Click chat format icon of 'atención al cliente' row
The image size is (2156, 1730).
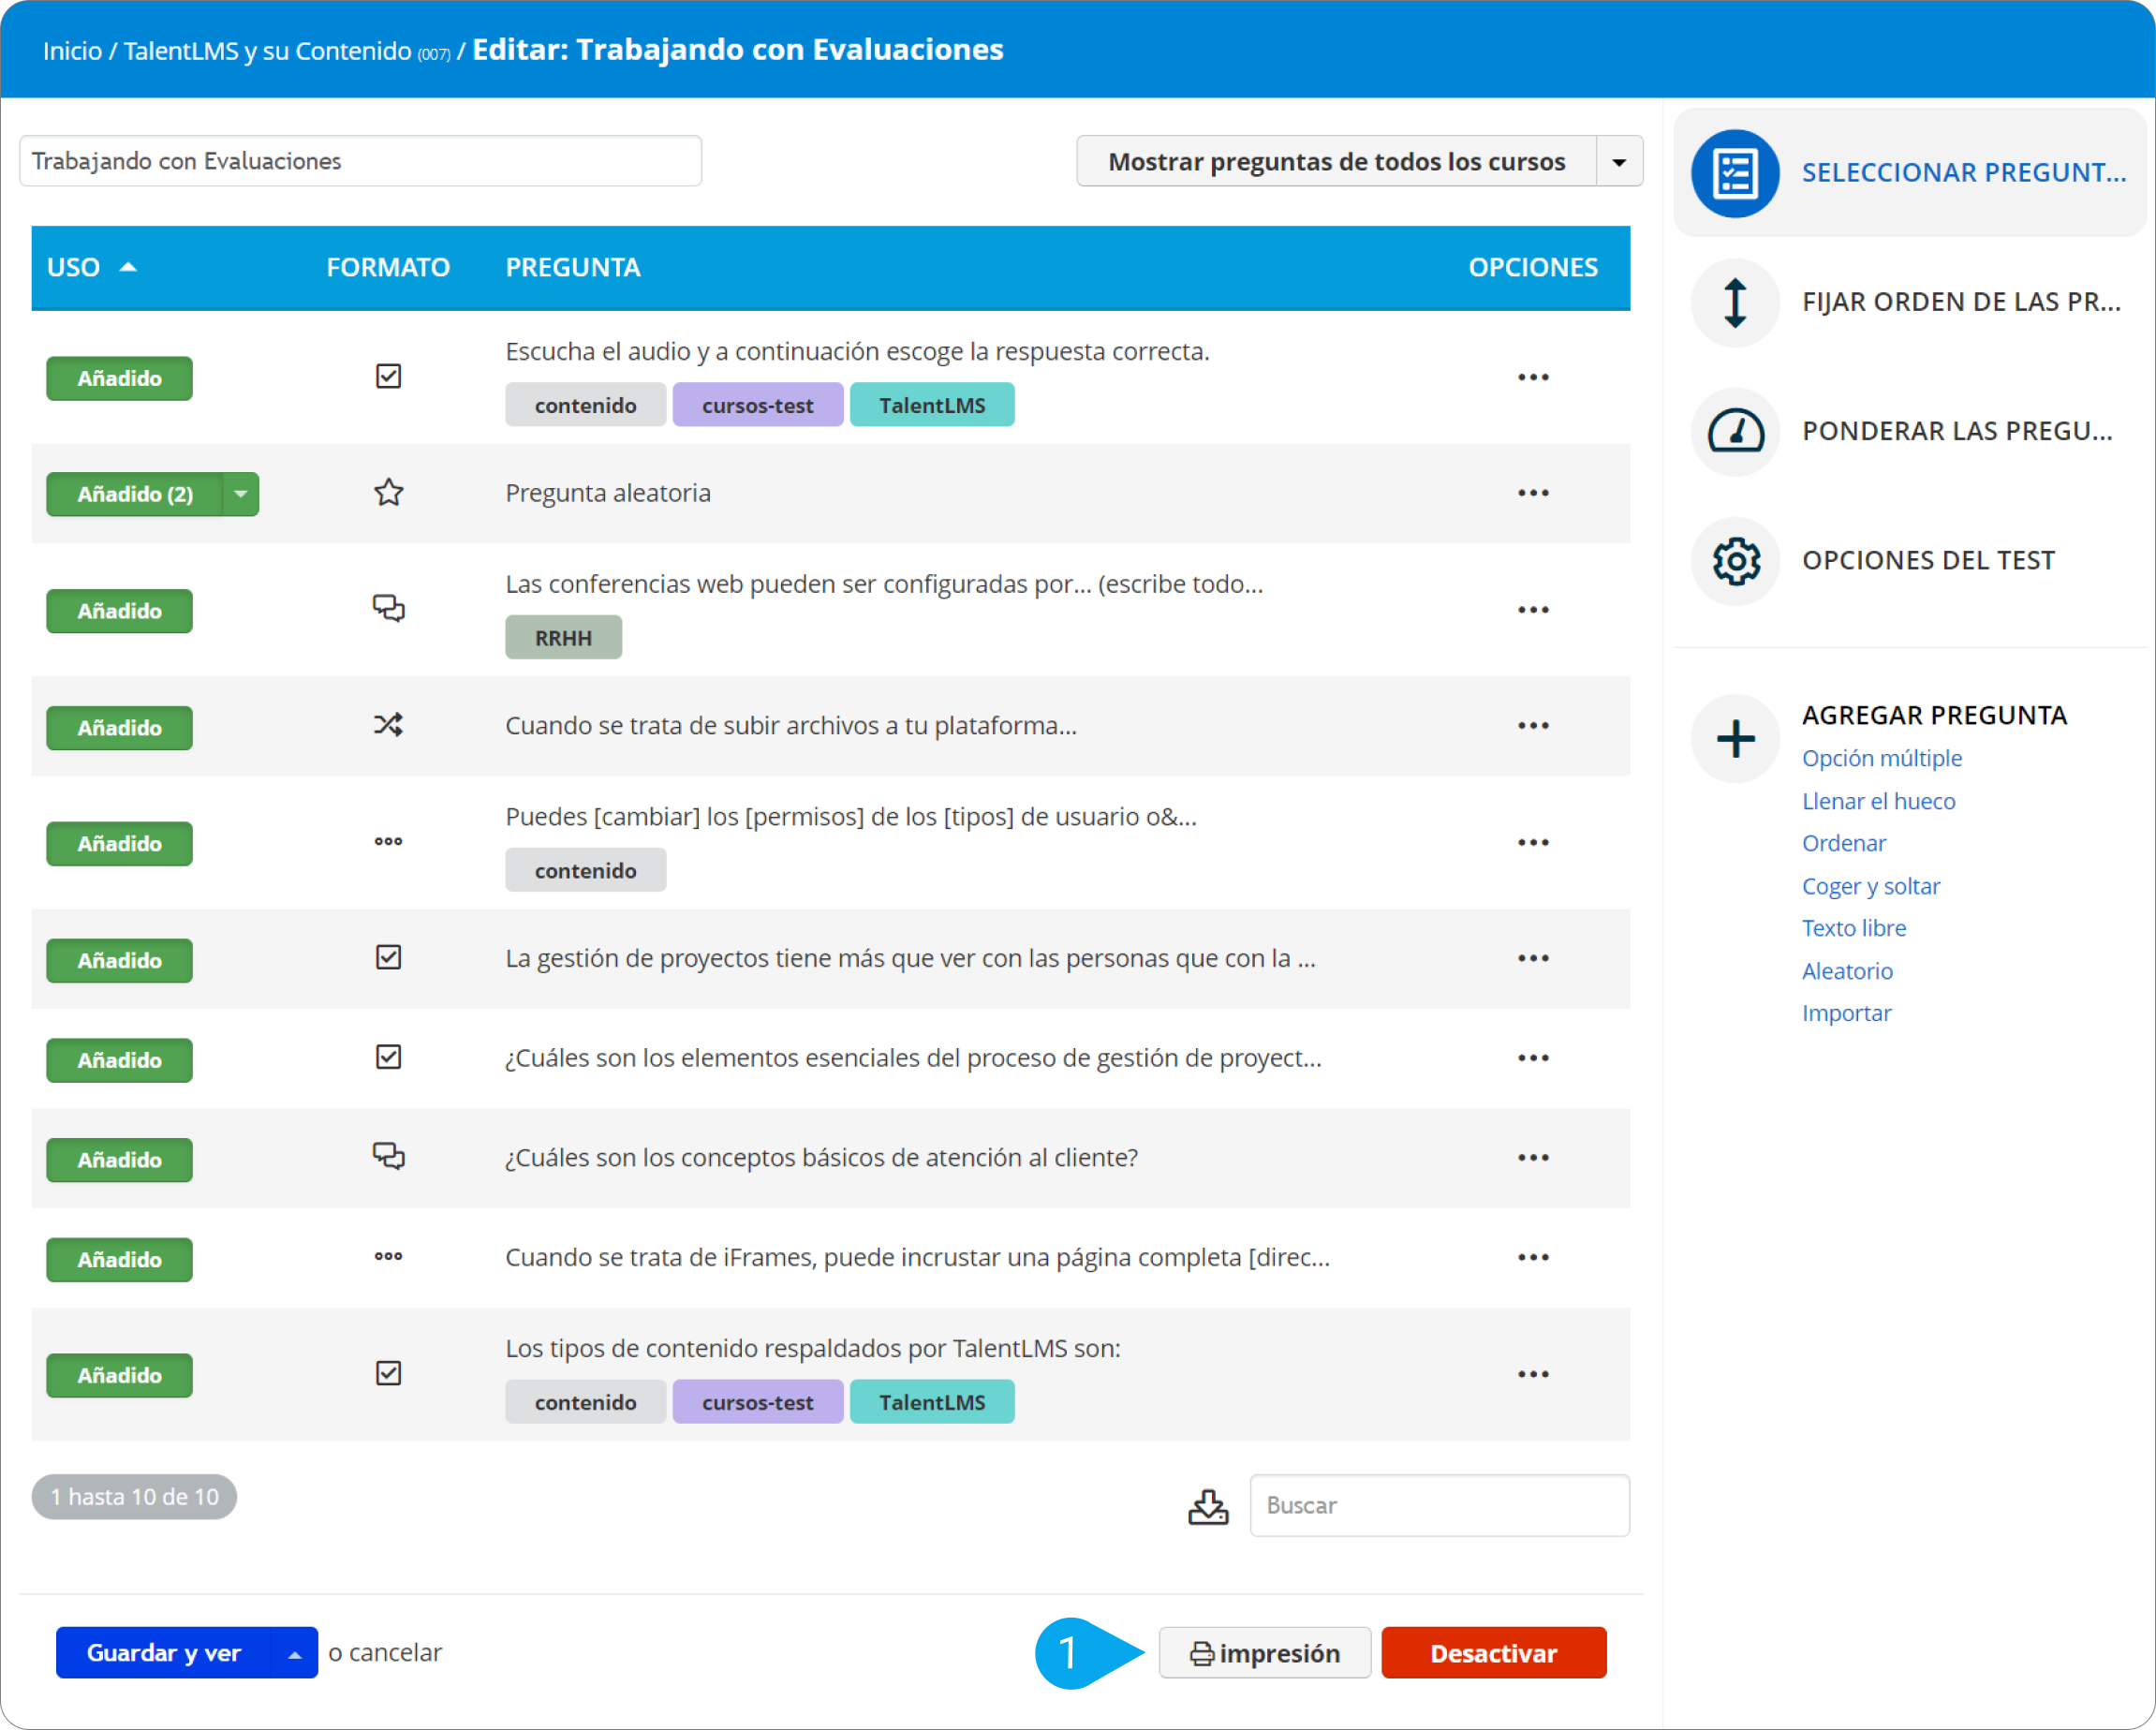[x=388, y=1156]
